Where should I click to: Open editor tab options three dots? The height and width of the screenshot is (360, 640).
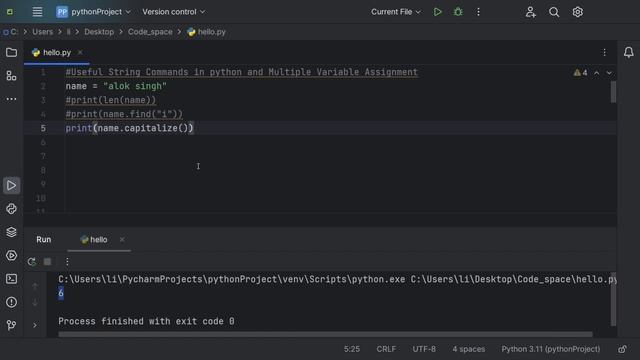point(604,52)
